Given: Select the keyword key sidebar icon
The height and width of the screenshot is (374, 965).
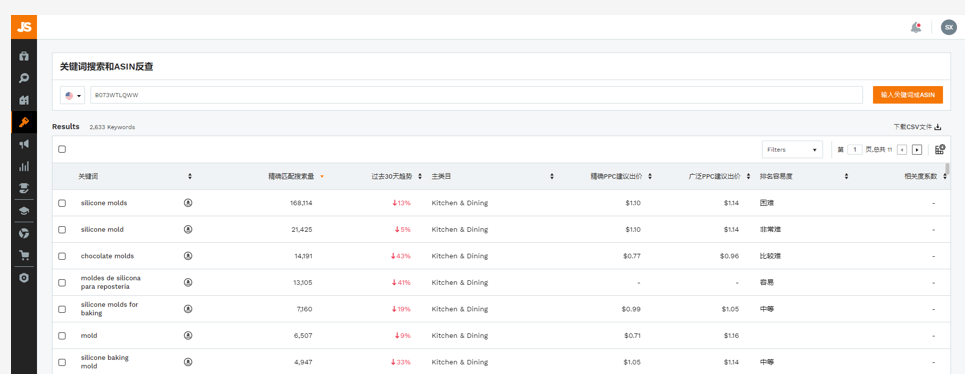Looking at the screenshot, I should (x=24, y=122).
